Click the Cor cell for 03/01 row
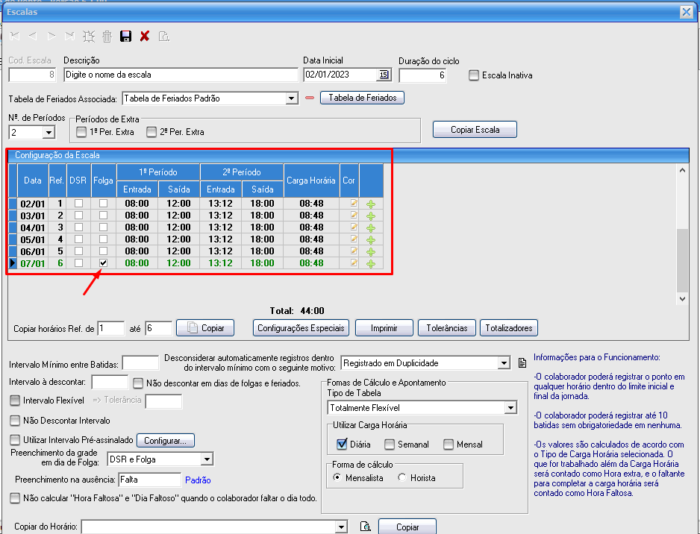This screenshot has width=700, height=534. tap(351, 216)
